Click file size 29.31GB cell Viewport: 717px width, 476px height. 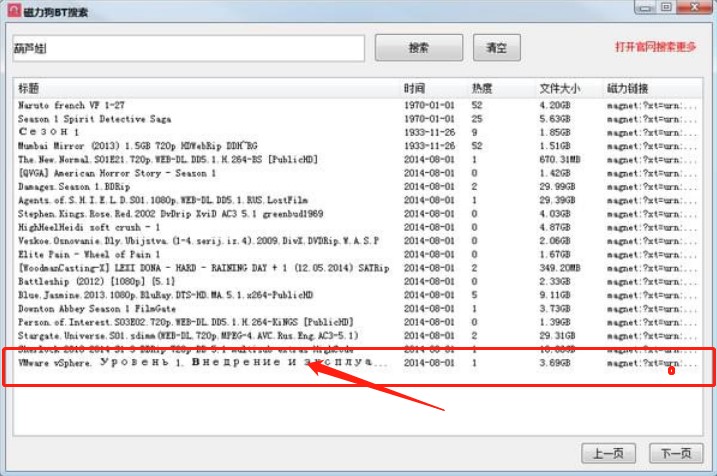coord(557,336)
